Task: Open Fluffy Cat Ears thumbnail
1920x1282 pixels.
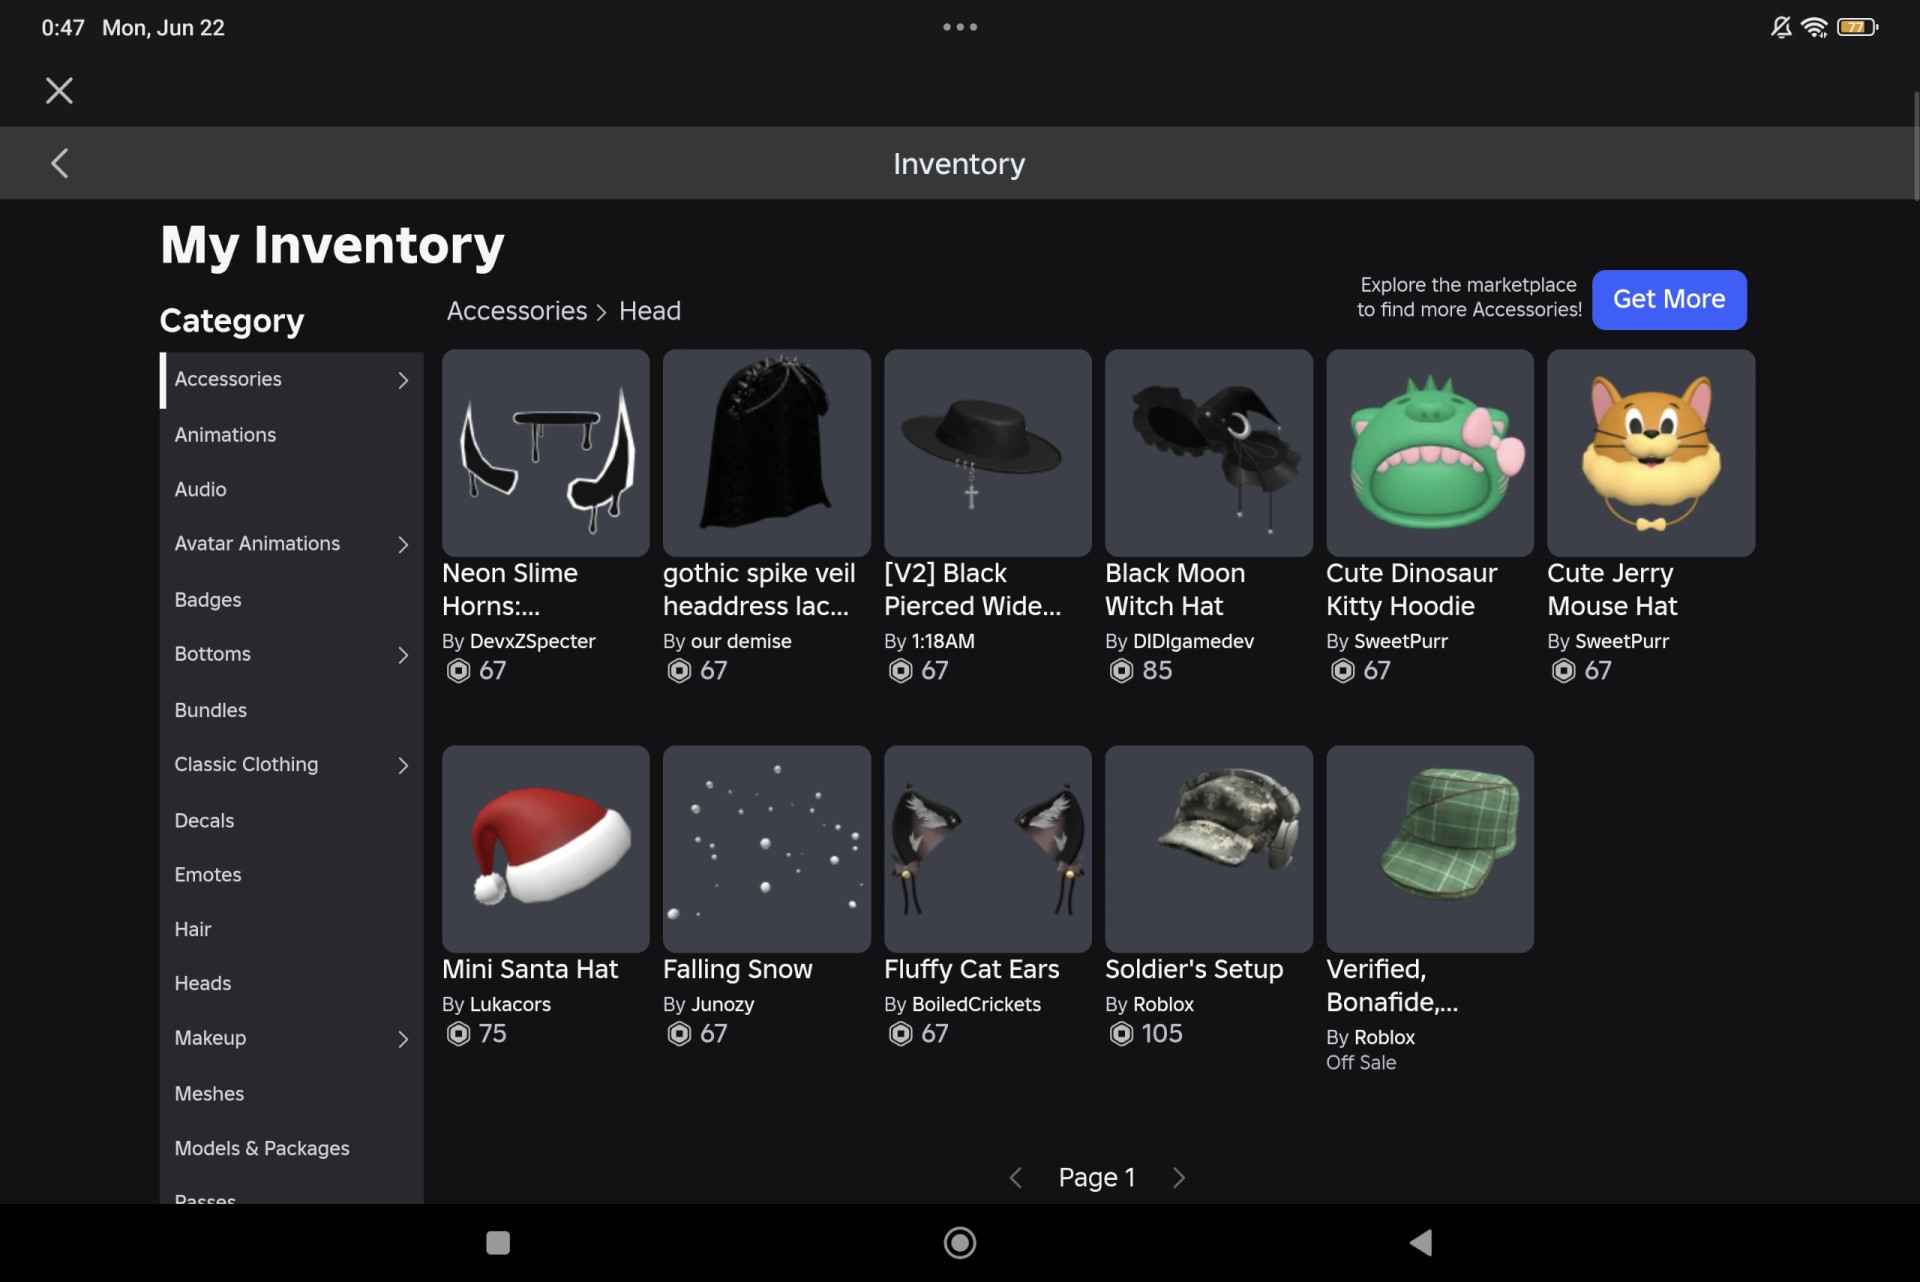Action: [988, 849]
